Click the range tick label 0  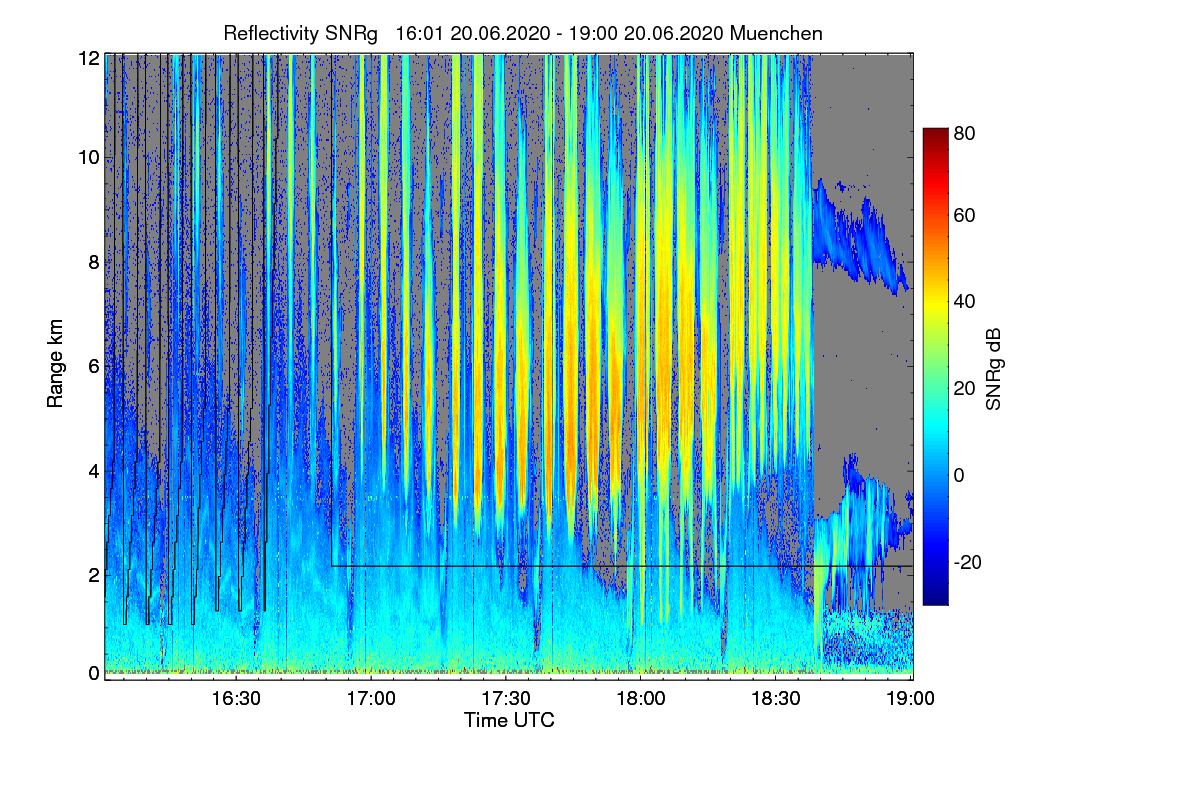pyautogui.click(x=93, y=673)
